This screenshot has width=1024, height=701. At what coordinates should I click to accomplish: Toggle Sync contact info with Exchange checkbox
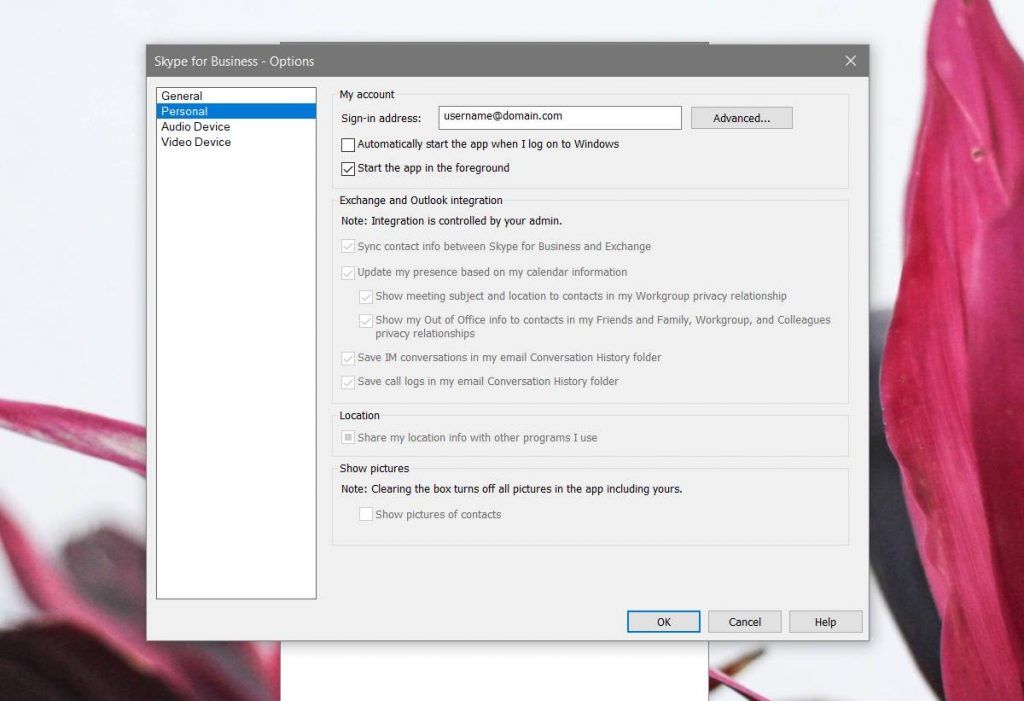348,247
